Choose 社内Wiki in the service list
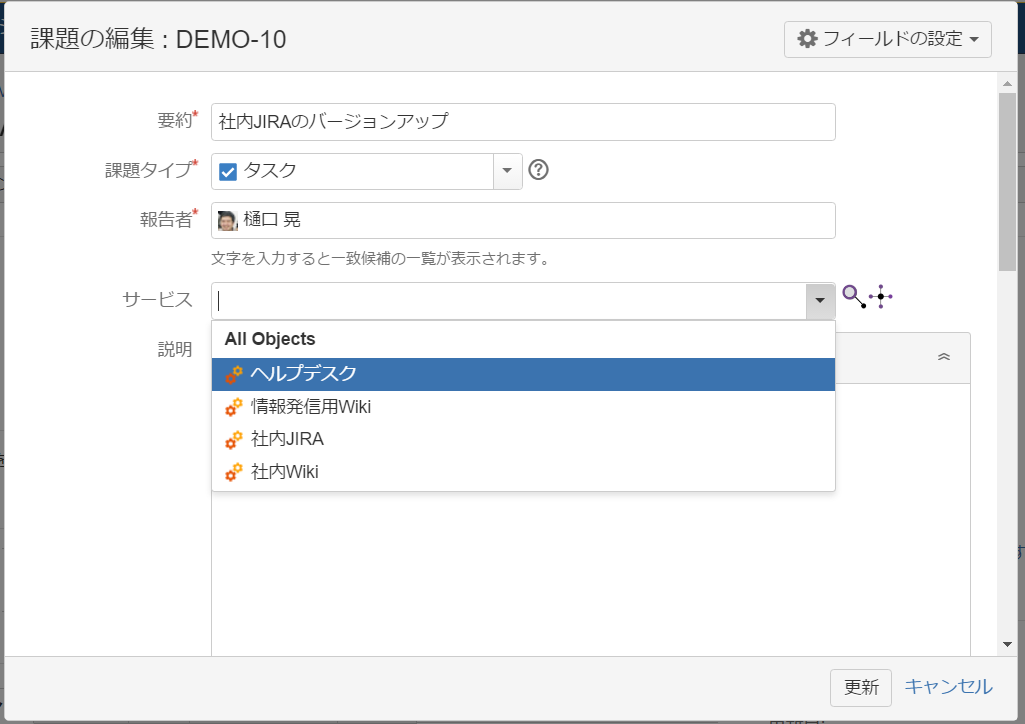The height and width of the screenshot is (724, 1025). point(523,472)
